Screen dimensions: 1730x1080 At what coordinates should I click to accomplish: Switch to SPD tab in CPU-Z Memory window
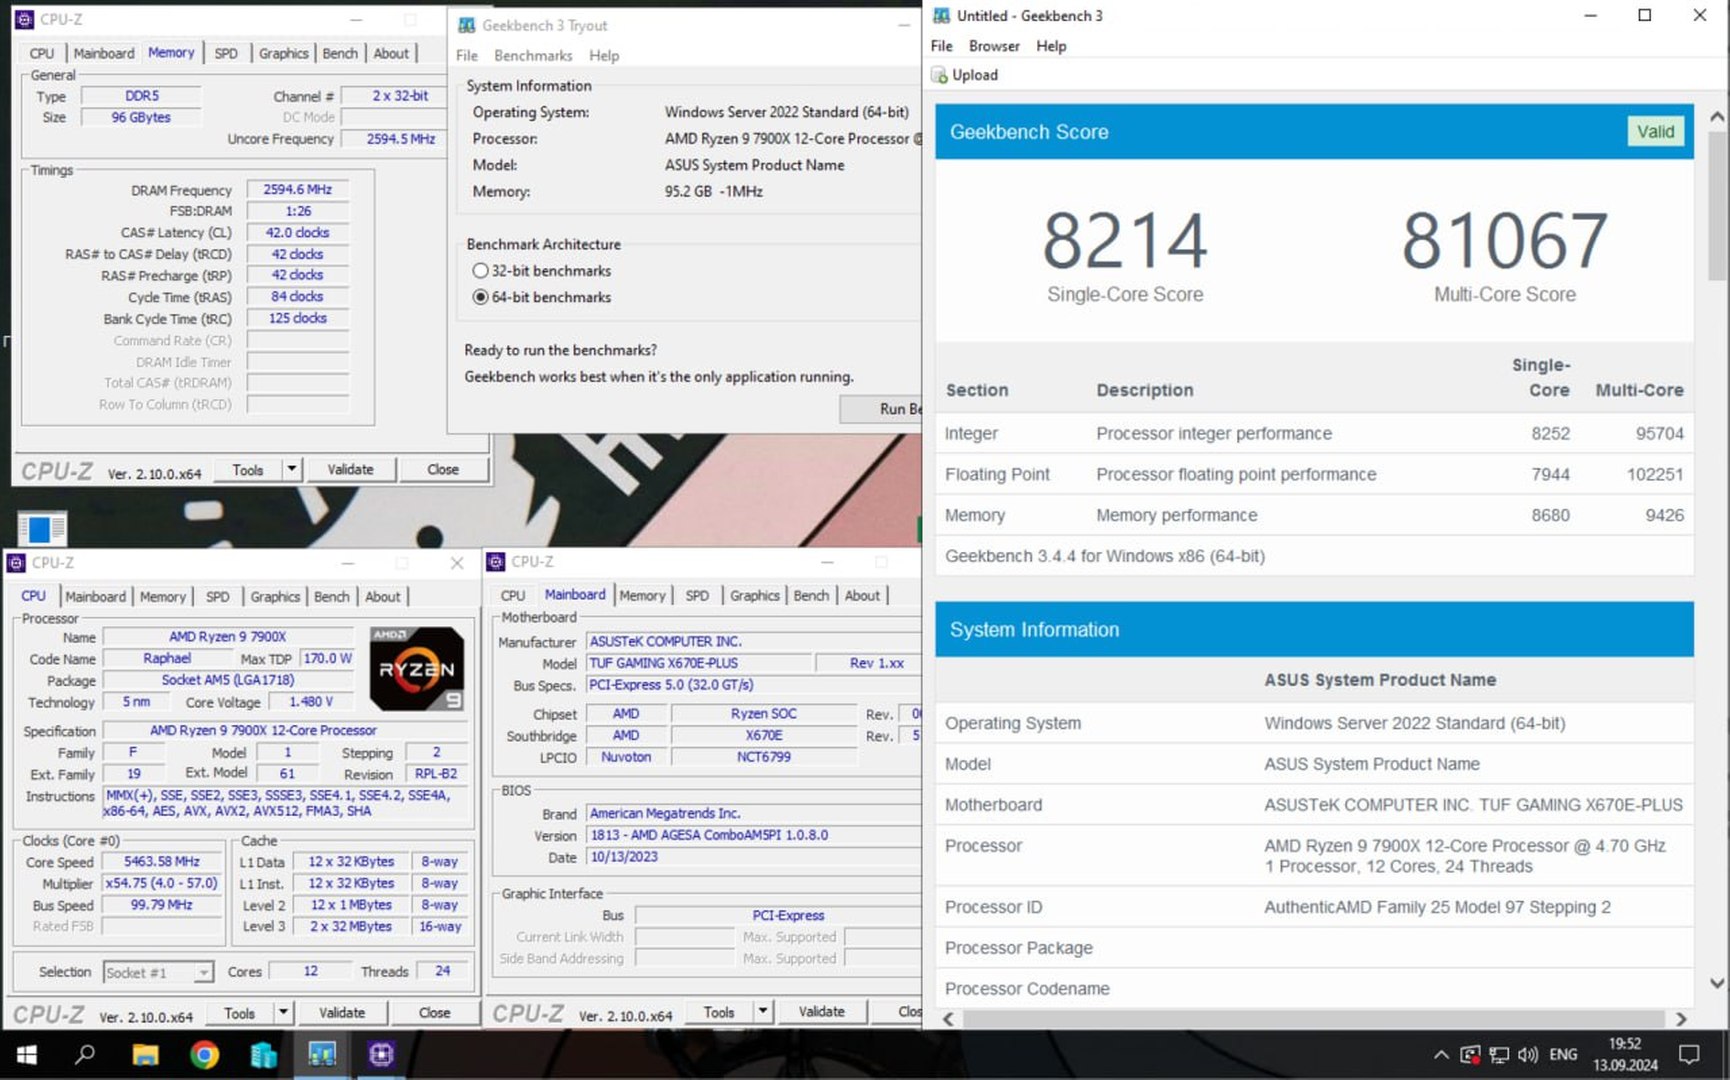[x=226, y=53]
